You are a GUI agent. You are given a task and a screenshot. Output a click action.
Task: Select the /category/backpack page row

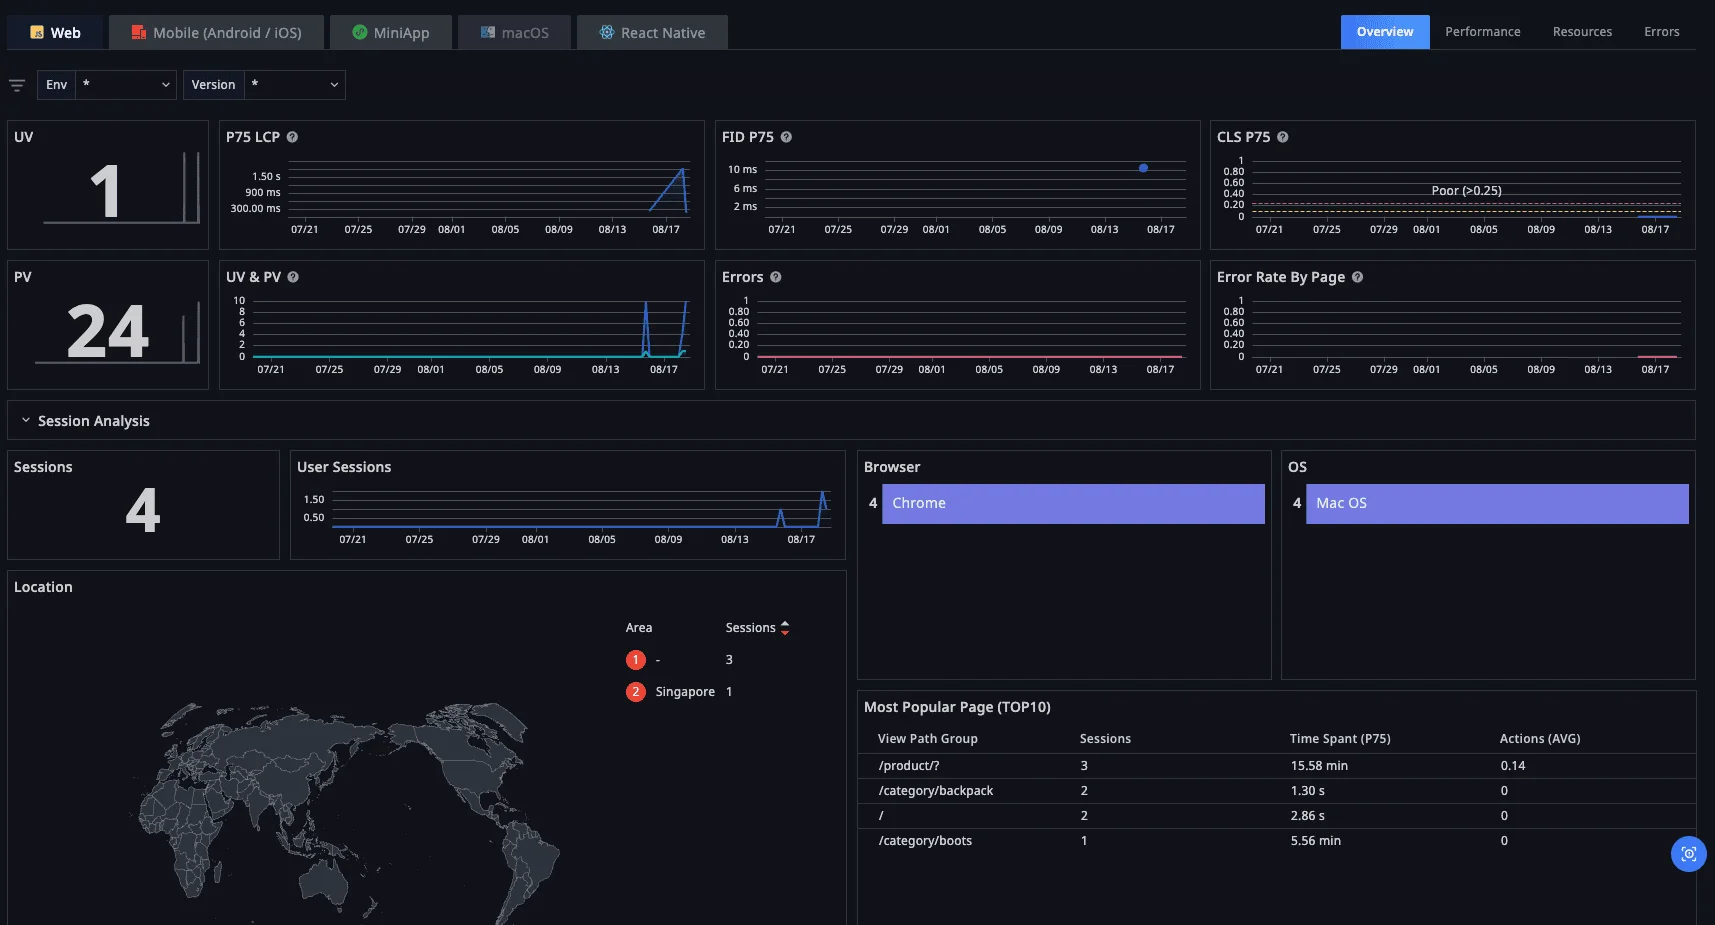[936, 791]
